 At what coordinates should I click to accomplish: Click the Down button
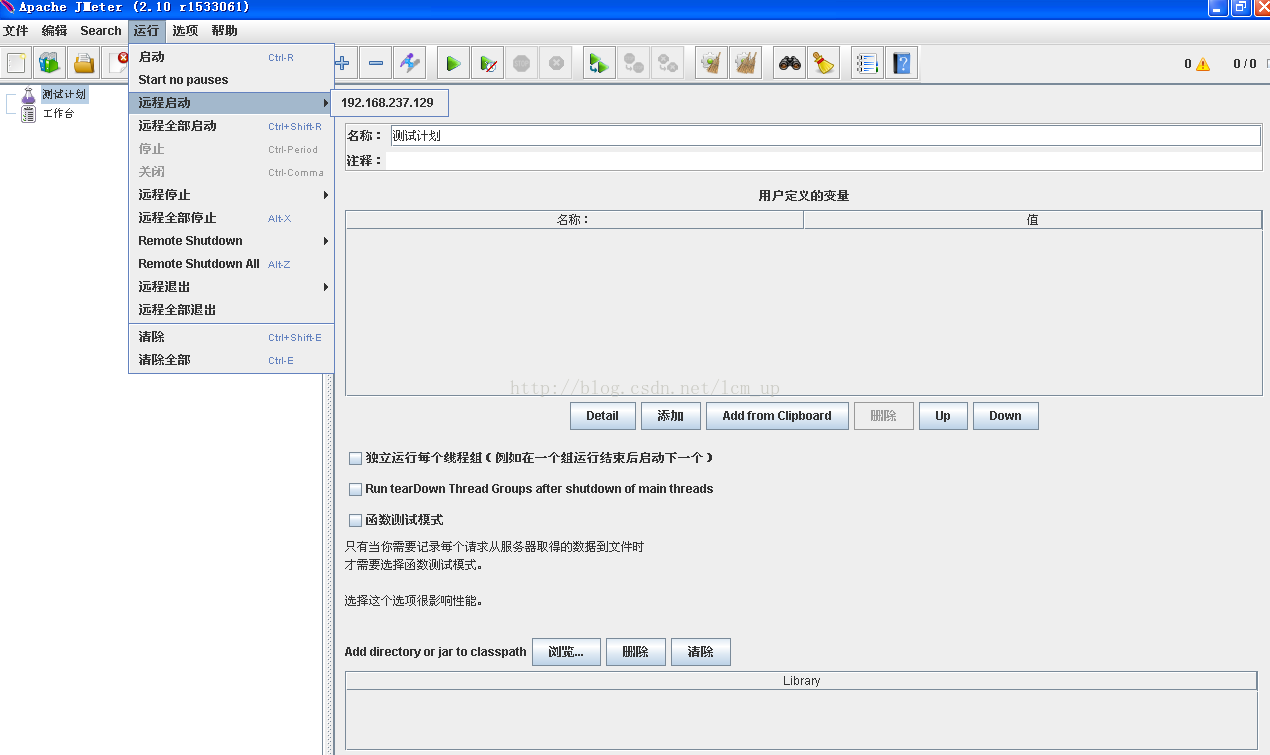click(1006, 416)
